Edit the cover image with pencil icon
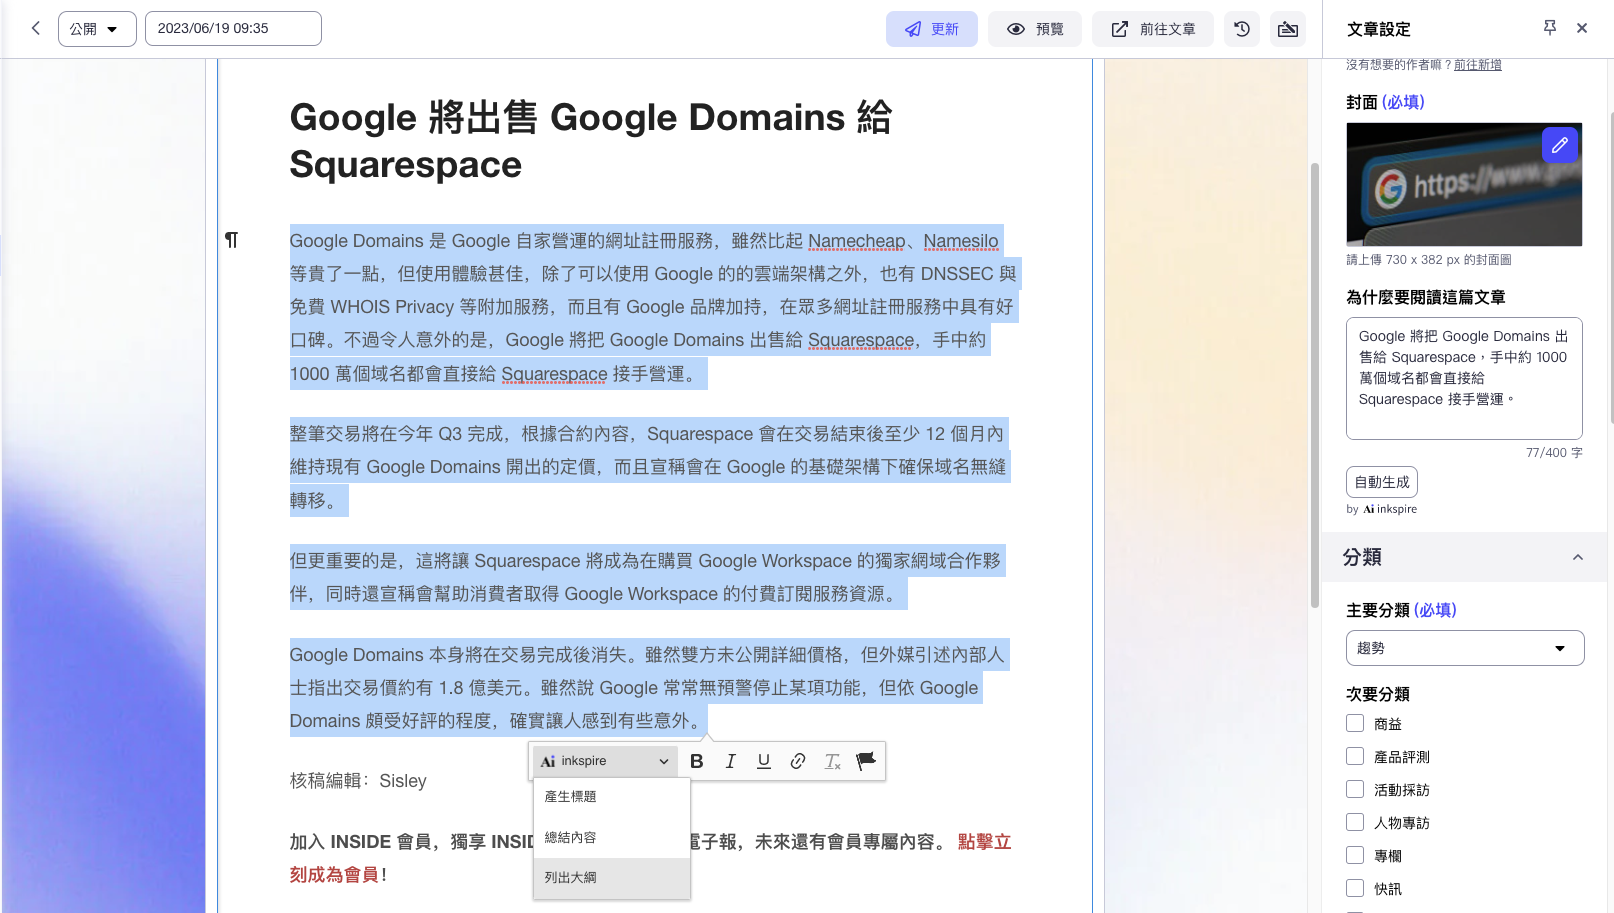This screenshot has height=913, width=1614. coord(1560,145)
